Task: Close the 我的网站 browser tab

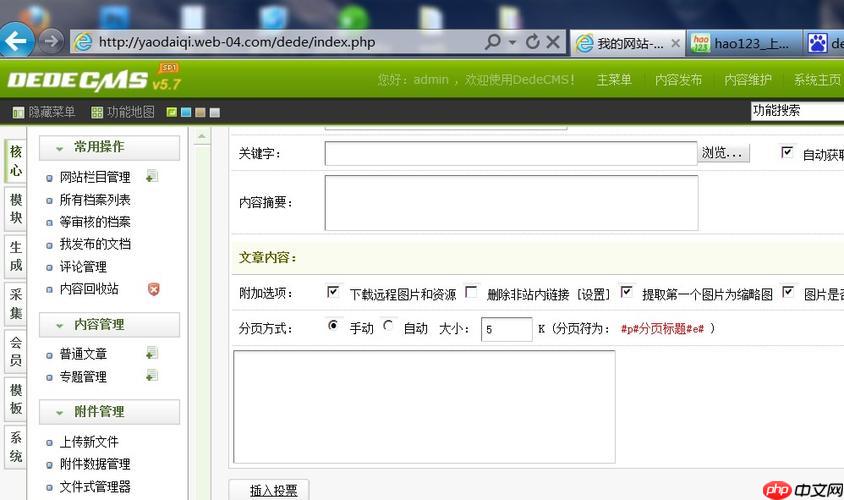Action: coord(676,43)
